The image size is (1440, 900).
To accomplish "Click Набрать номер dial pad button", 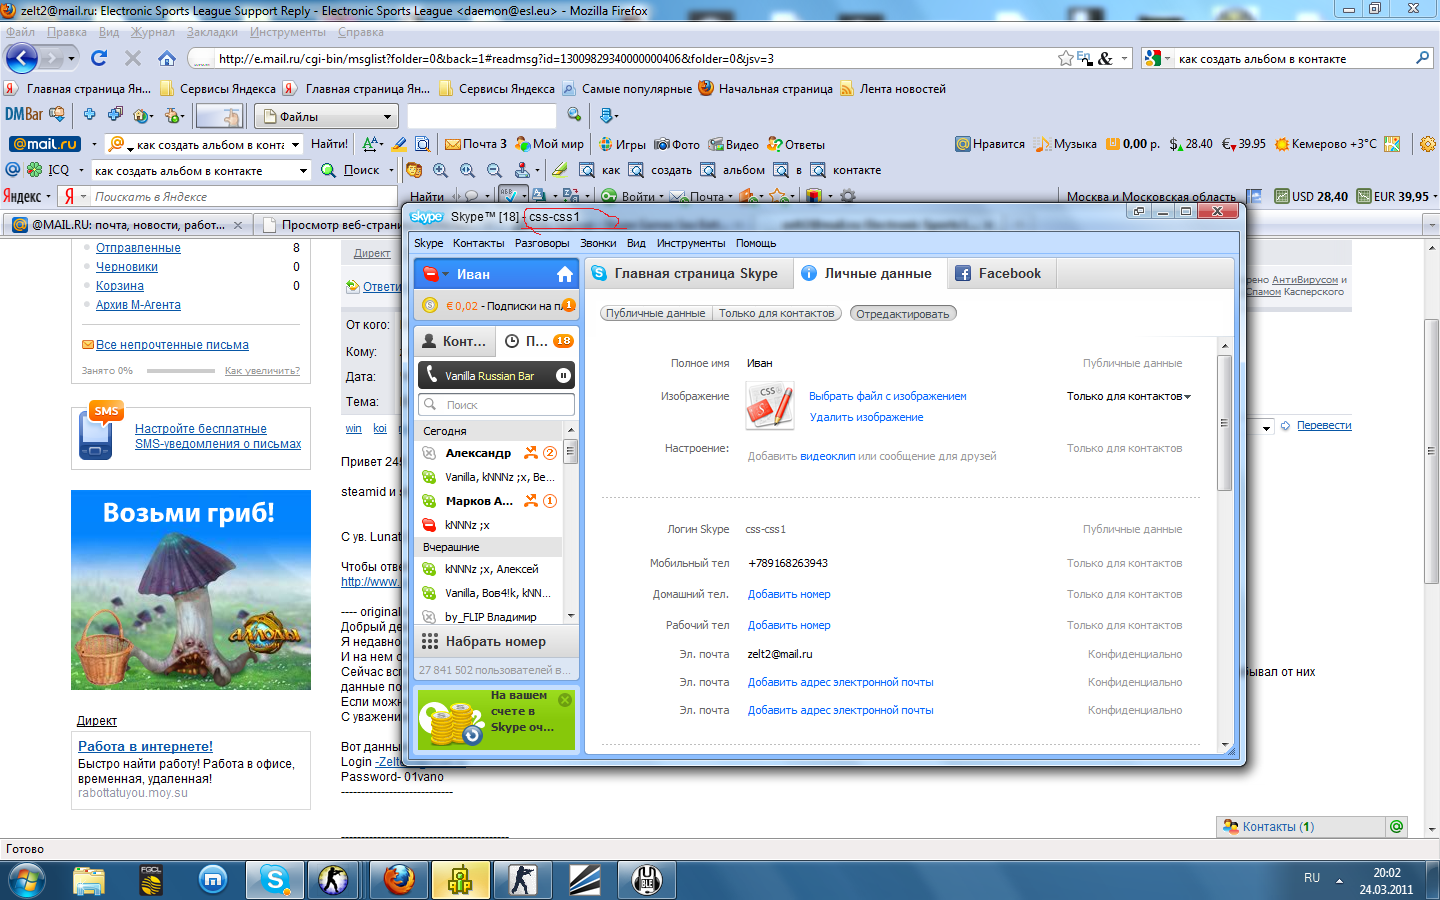I will 495,641.
